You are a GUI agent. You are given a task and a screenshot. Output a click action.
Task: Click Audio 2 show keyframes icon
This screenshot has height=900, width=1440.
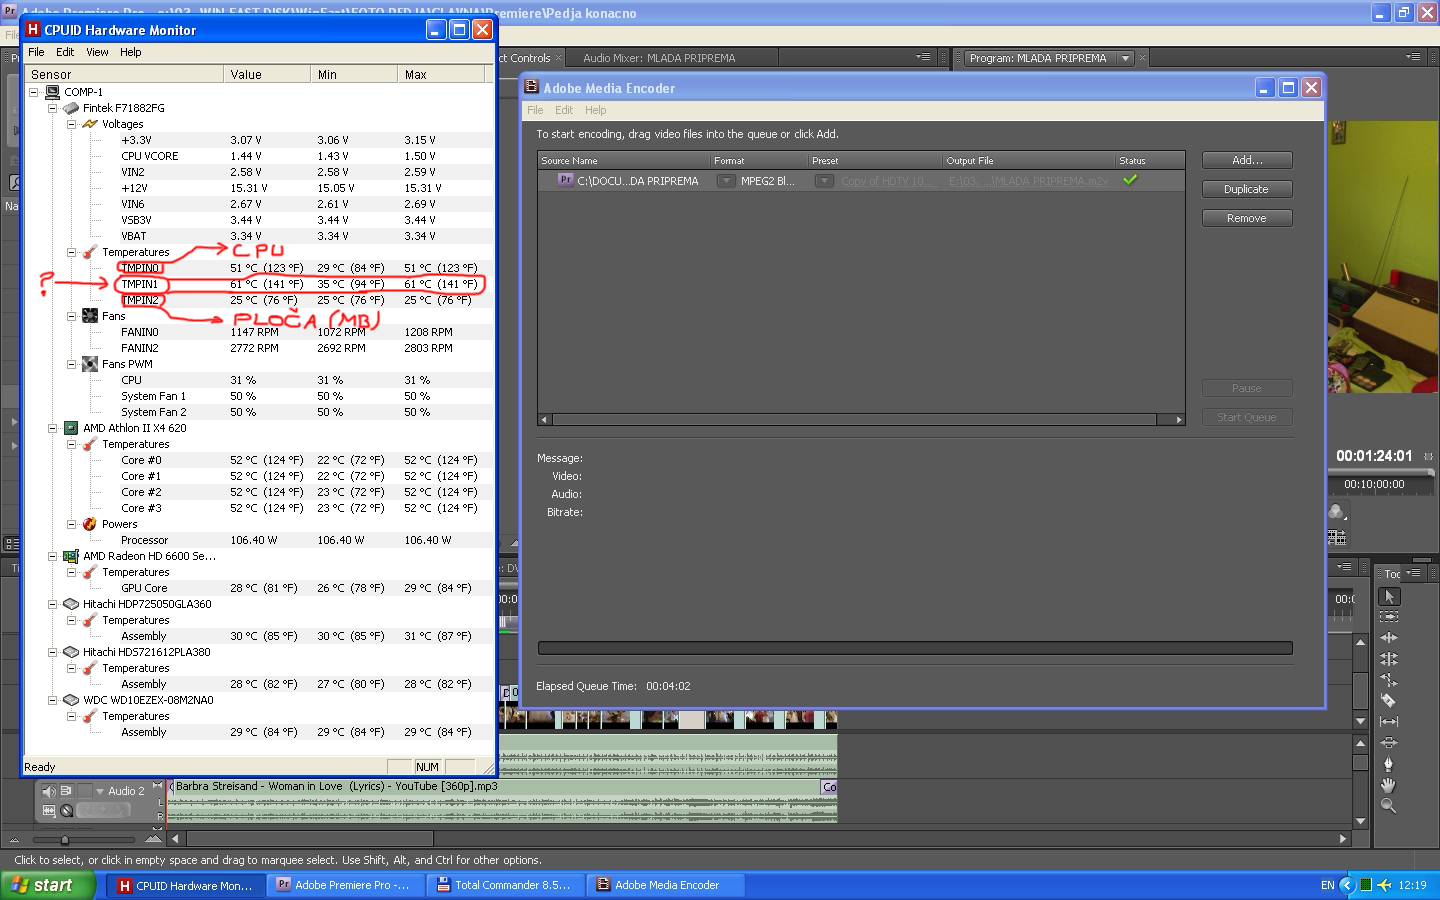click(x=66, y=811)
